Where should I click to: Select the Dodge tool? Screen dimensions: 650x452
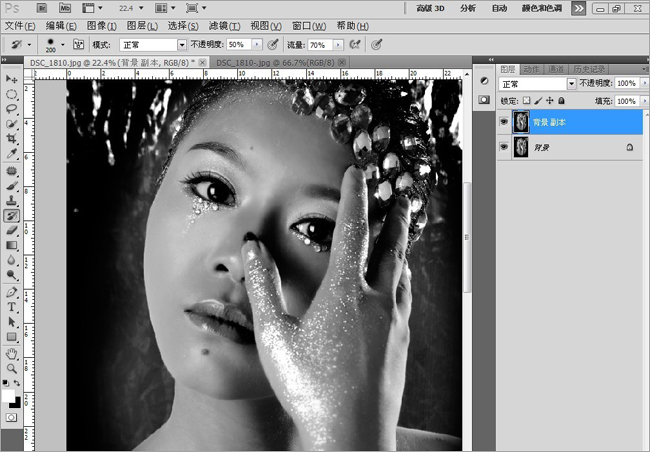pos(12,275)
